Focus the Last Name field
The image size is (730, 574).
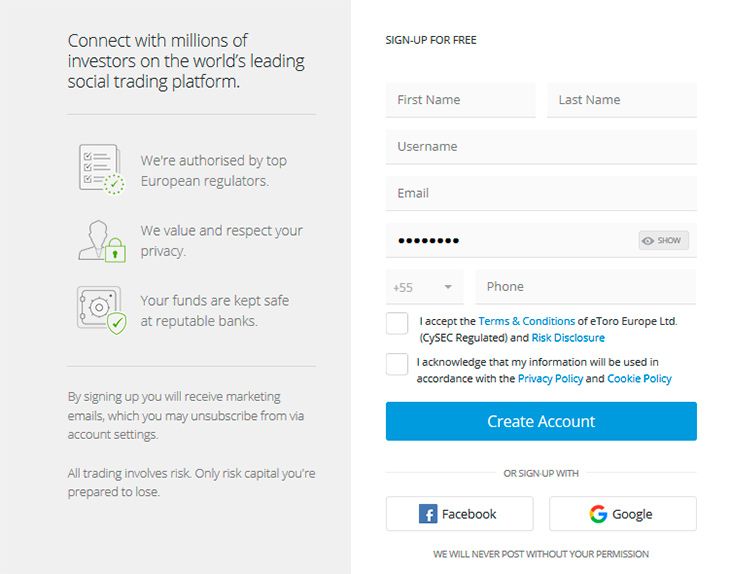tap(622, 100)
